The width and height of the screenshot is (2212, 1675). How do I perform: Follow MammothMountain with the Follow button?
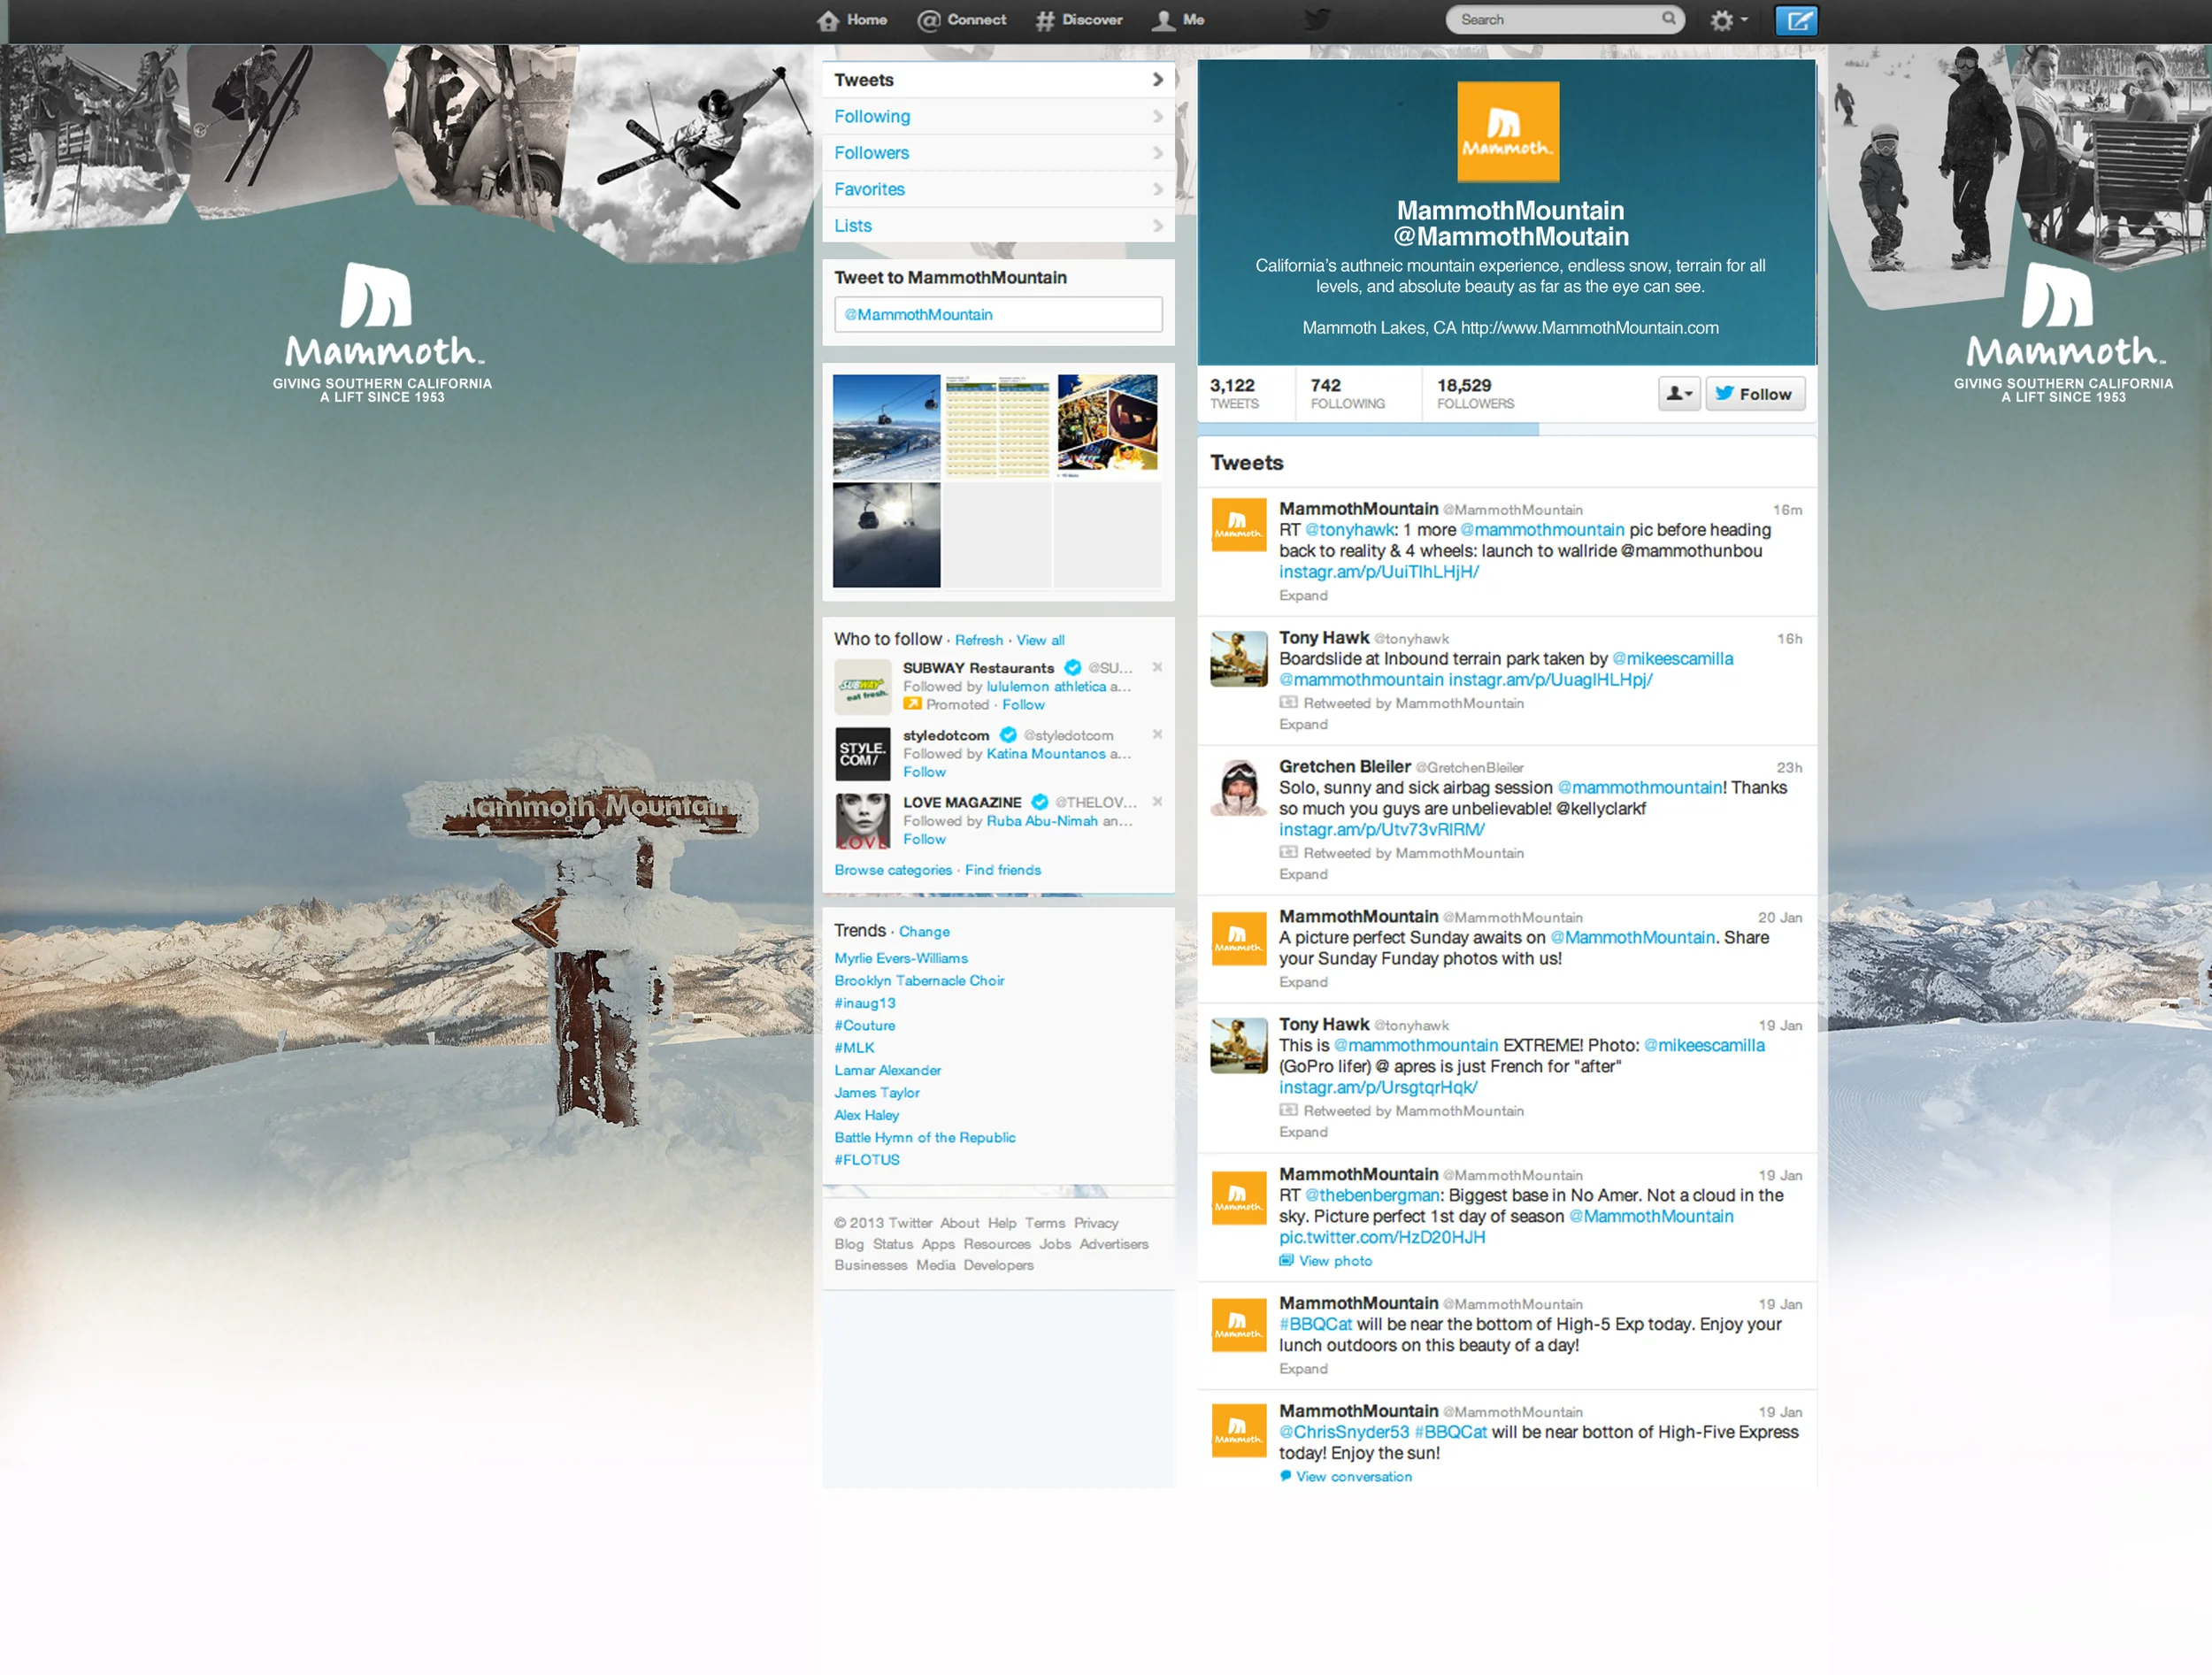(x=1755, y=394)
